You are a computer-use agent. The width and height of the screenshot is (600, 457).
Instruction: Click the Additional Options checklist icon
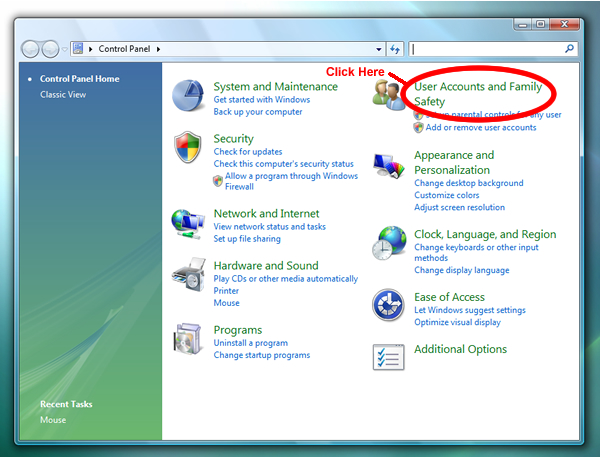[x=388, y=357]
